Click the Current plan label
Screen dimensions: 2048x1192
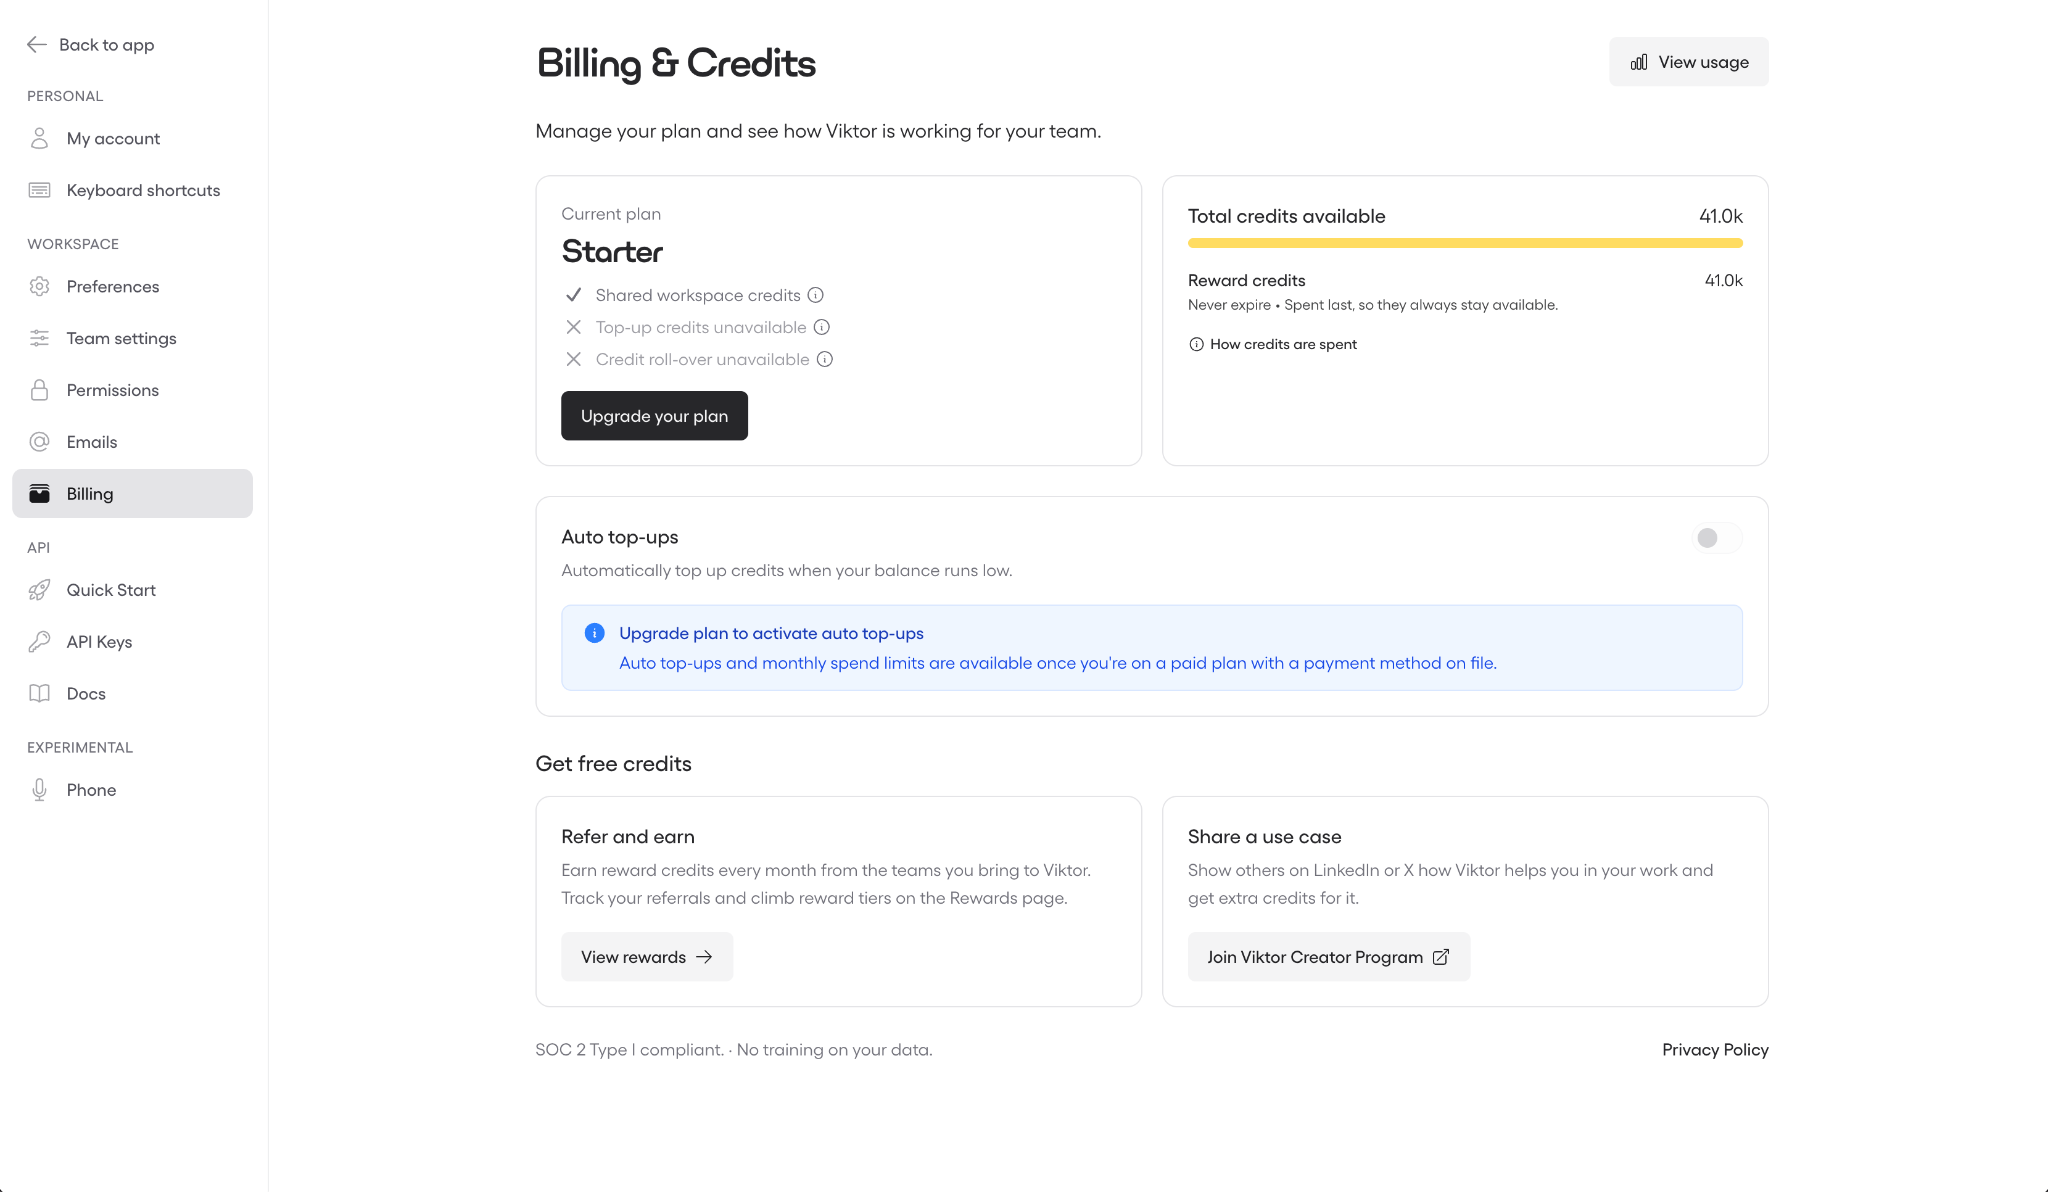[611, 214]
